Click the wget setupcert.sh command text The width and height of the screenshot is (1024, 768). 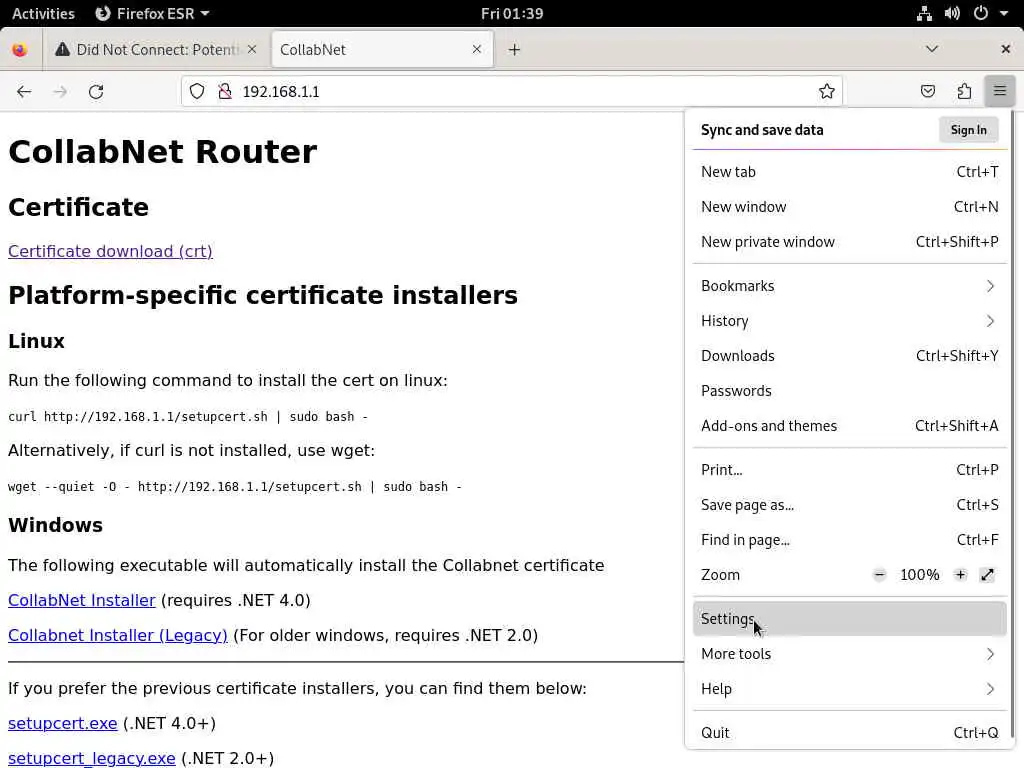tap(234, 487)
